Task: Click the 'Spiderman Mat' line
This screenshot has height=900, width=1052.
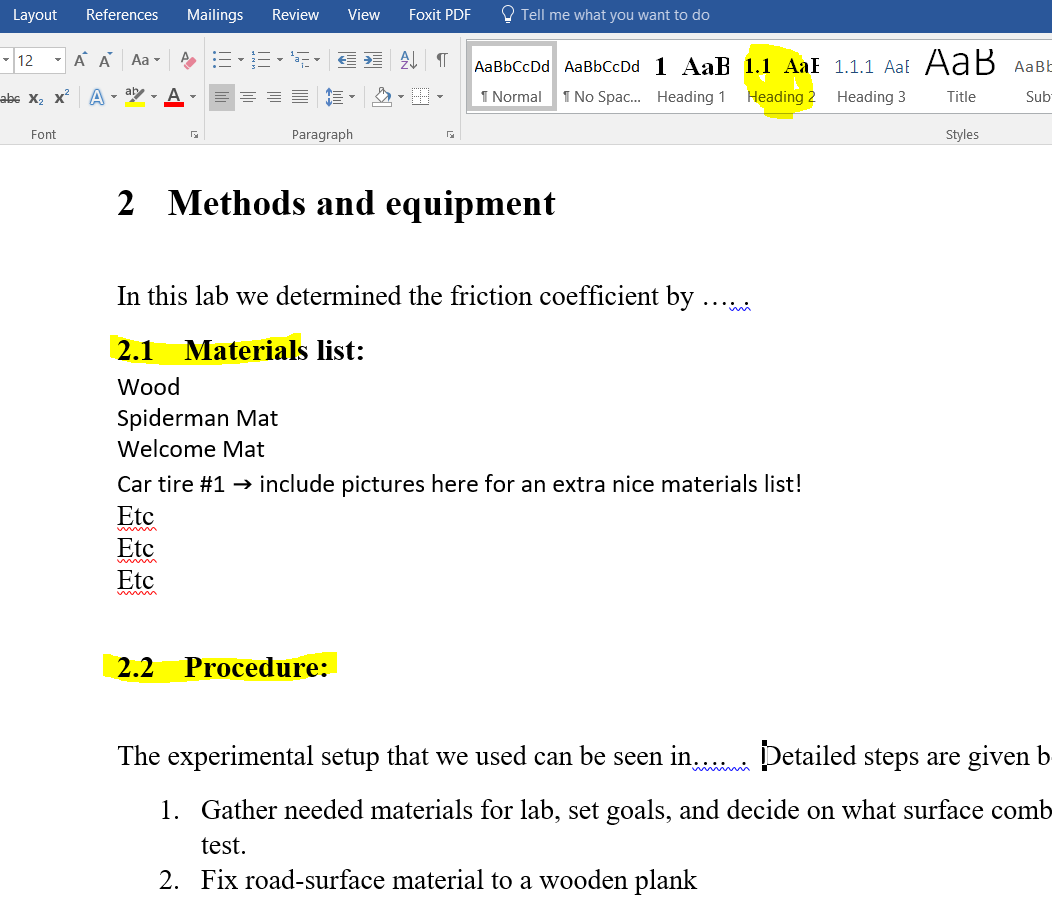Action: pos(197,418)
